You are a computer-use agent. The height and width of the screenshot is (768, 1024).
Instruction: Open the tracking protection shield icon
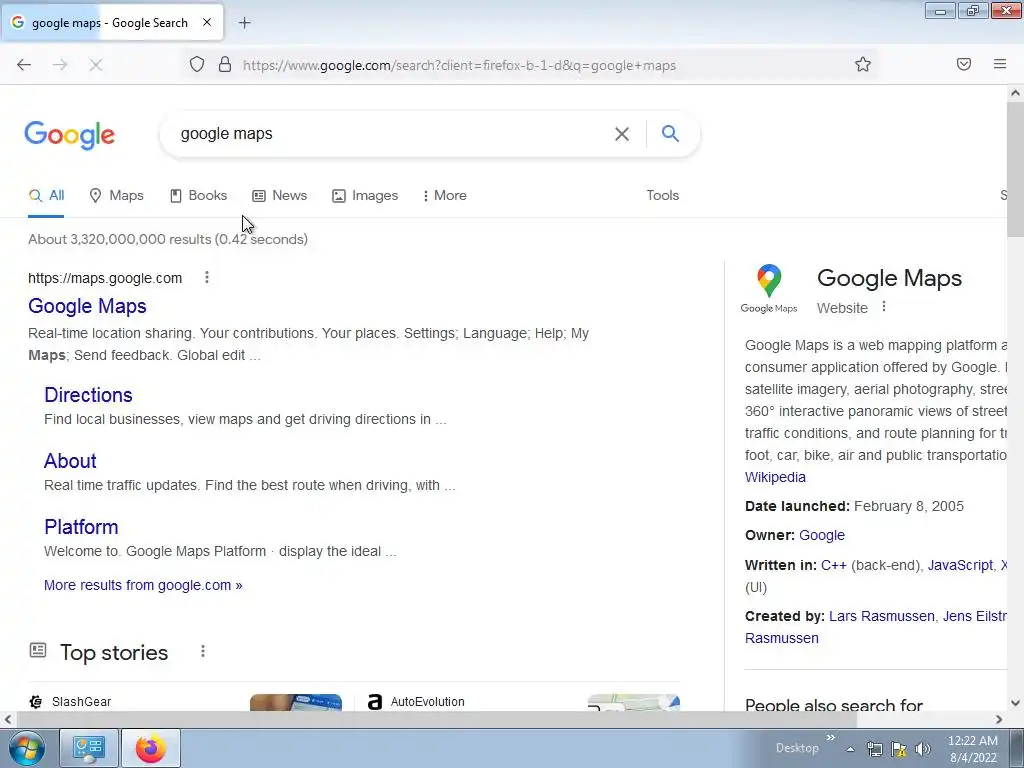[x=197, y=64]
